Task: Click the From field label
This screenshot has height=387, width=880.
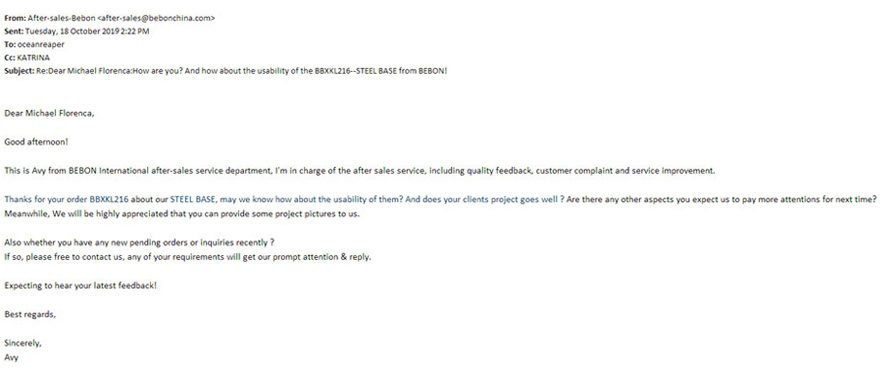Action: (15, 18)
